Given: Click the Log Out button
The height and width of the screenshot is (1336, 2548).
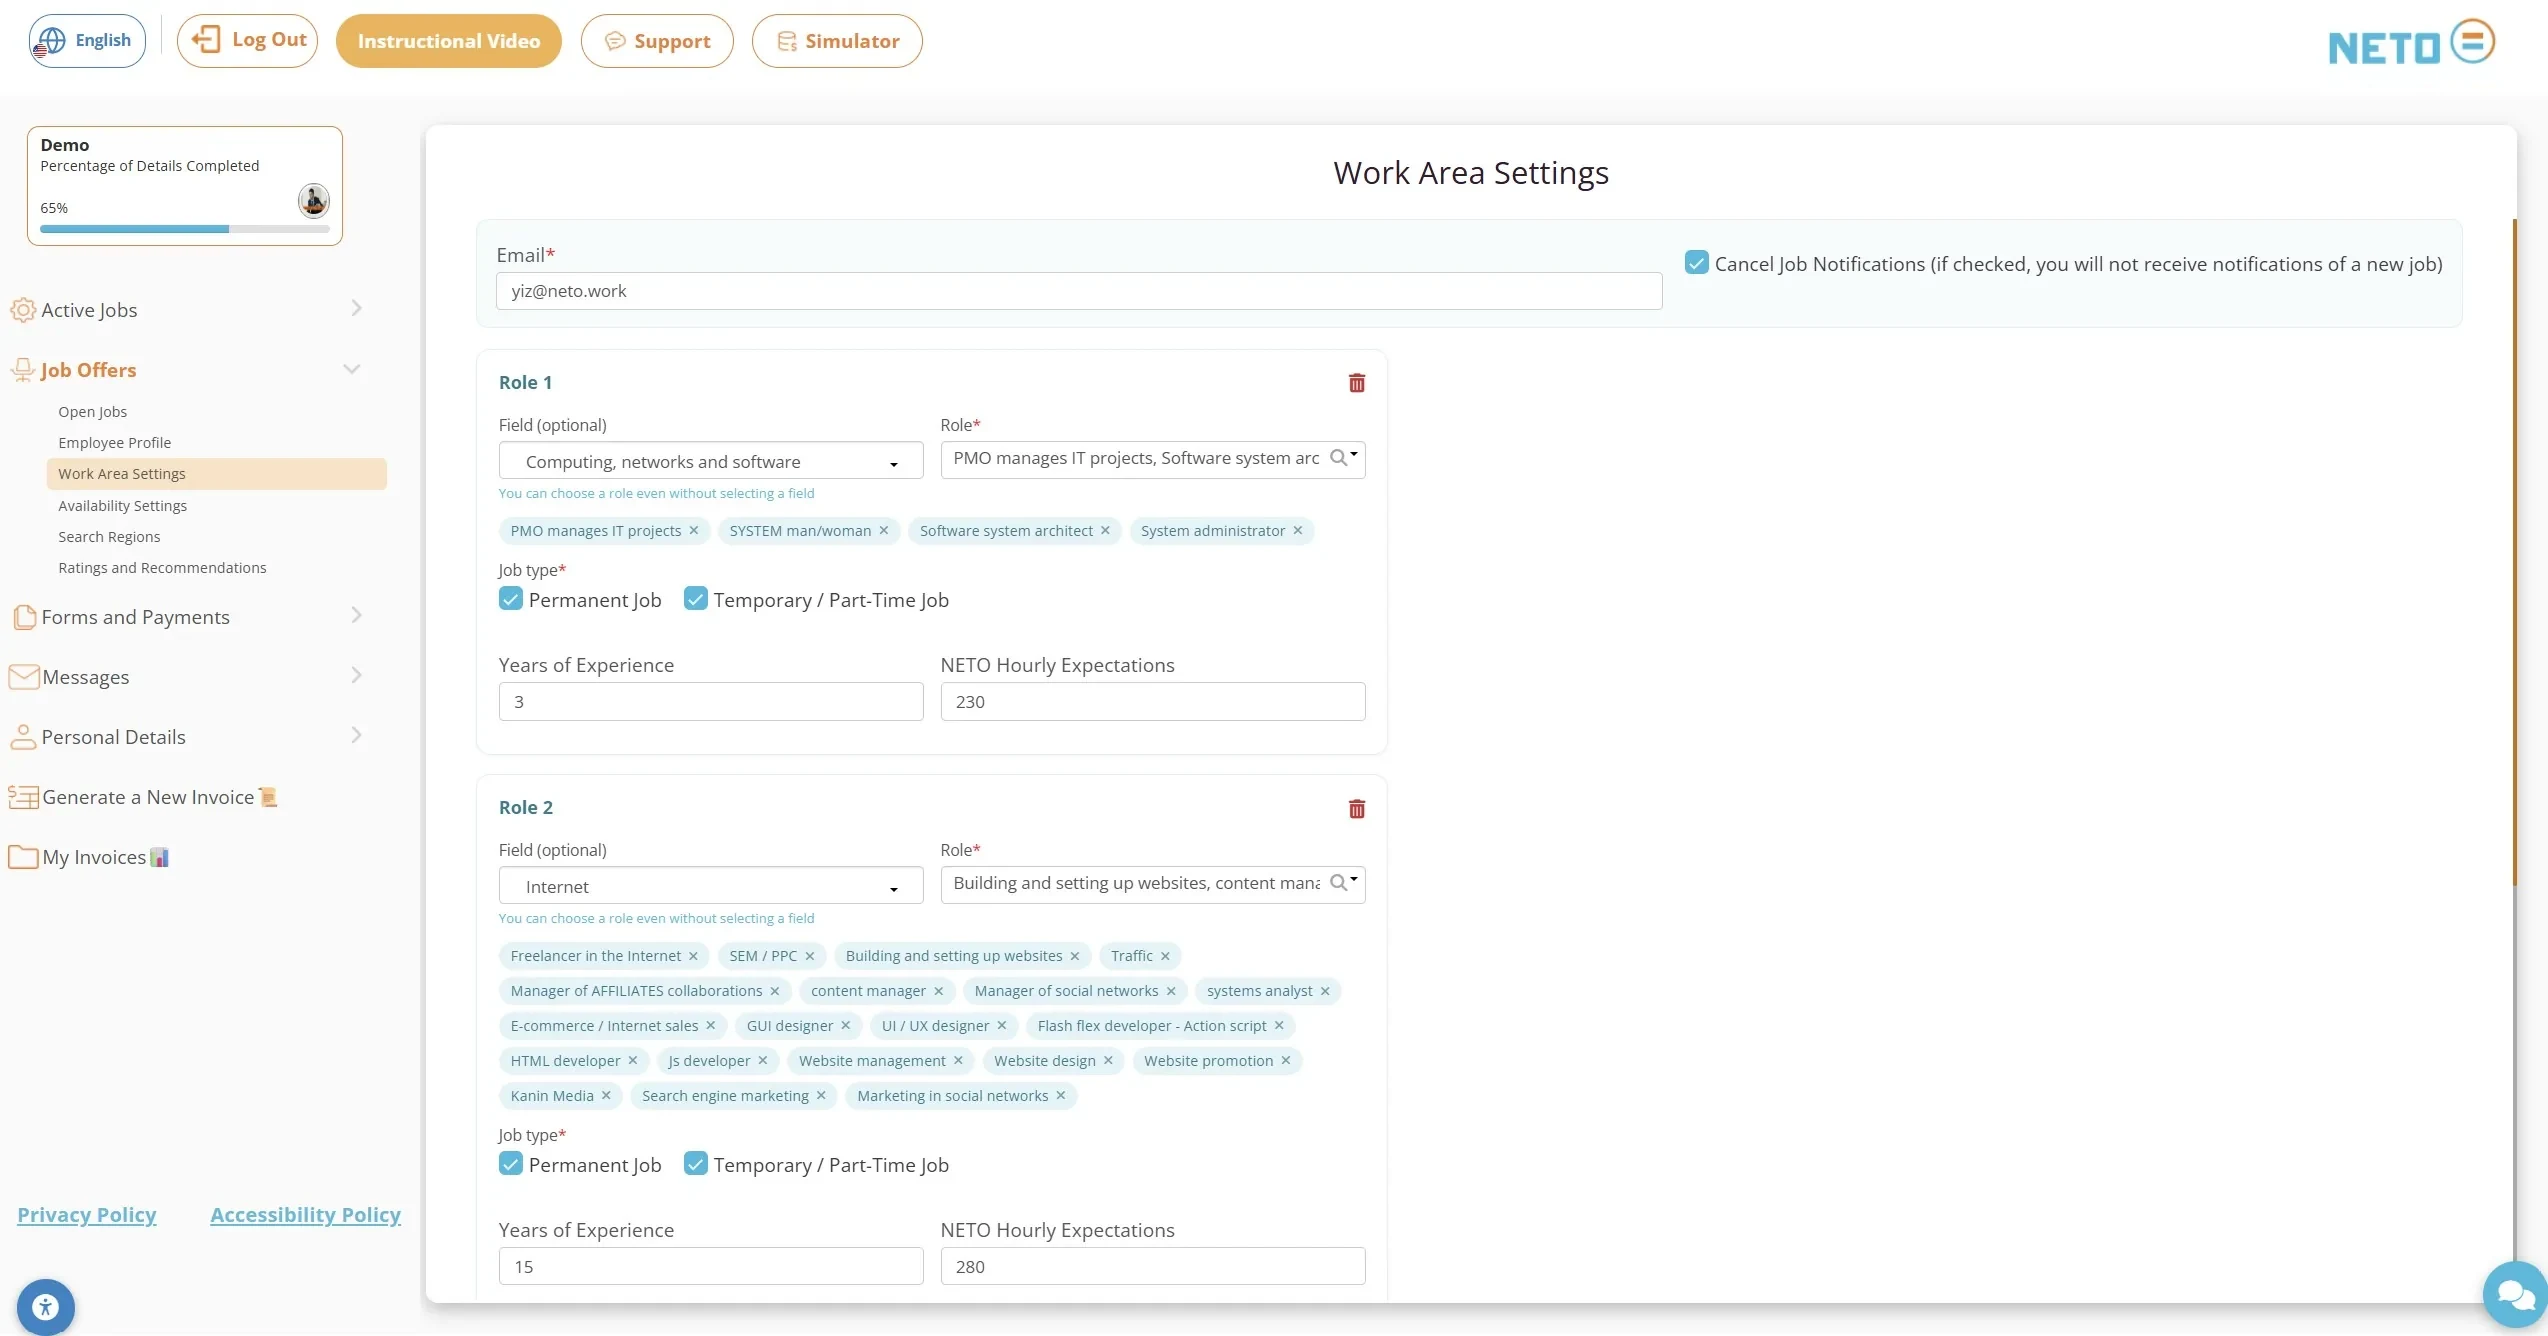Looking at the screenshot, I should (247, 41).
